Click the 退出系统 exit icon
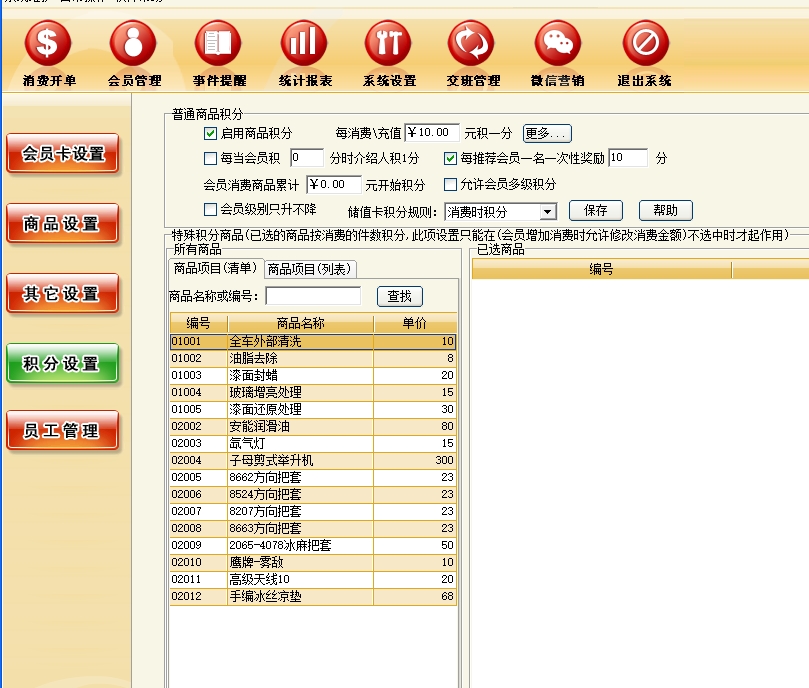This screenshot has width=809, height=688. click(x=645, y=43)
